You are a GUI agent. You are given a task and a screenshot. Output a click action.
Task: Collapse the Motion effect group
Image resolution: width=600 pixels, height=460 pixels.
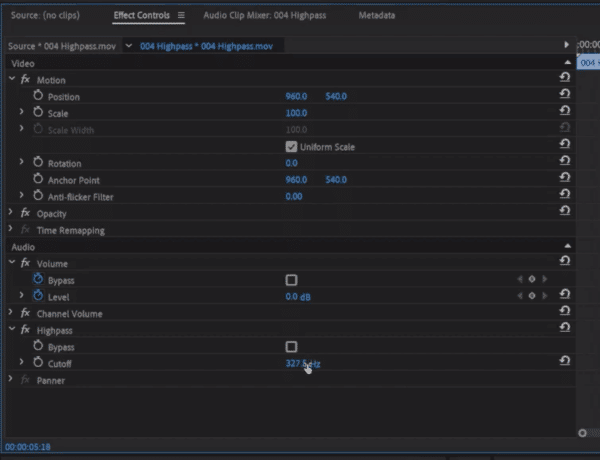[x=12, y=79]
